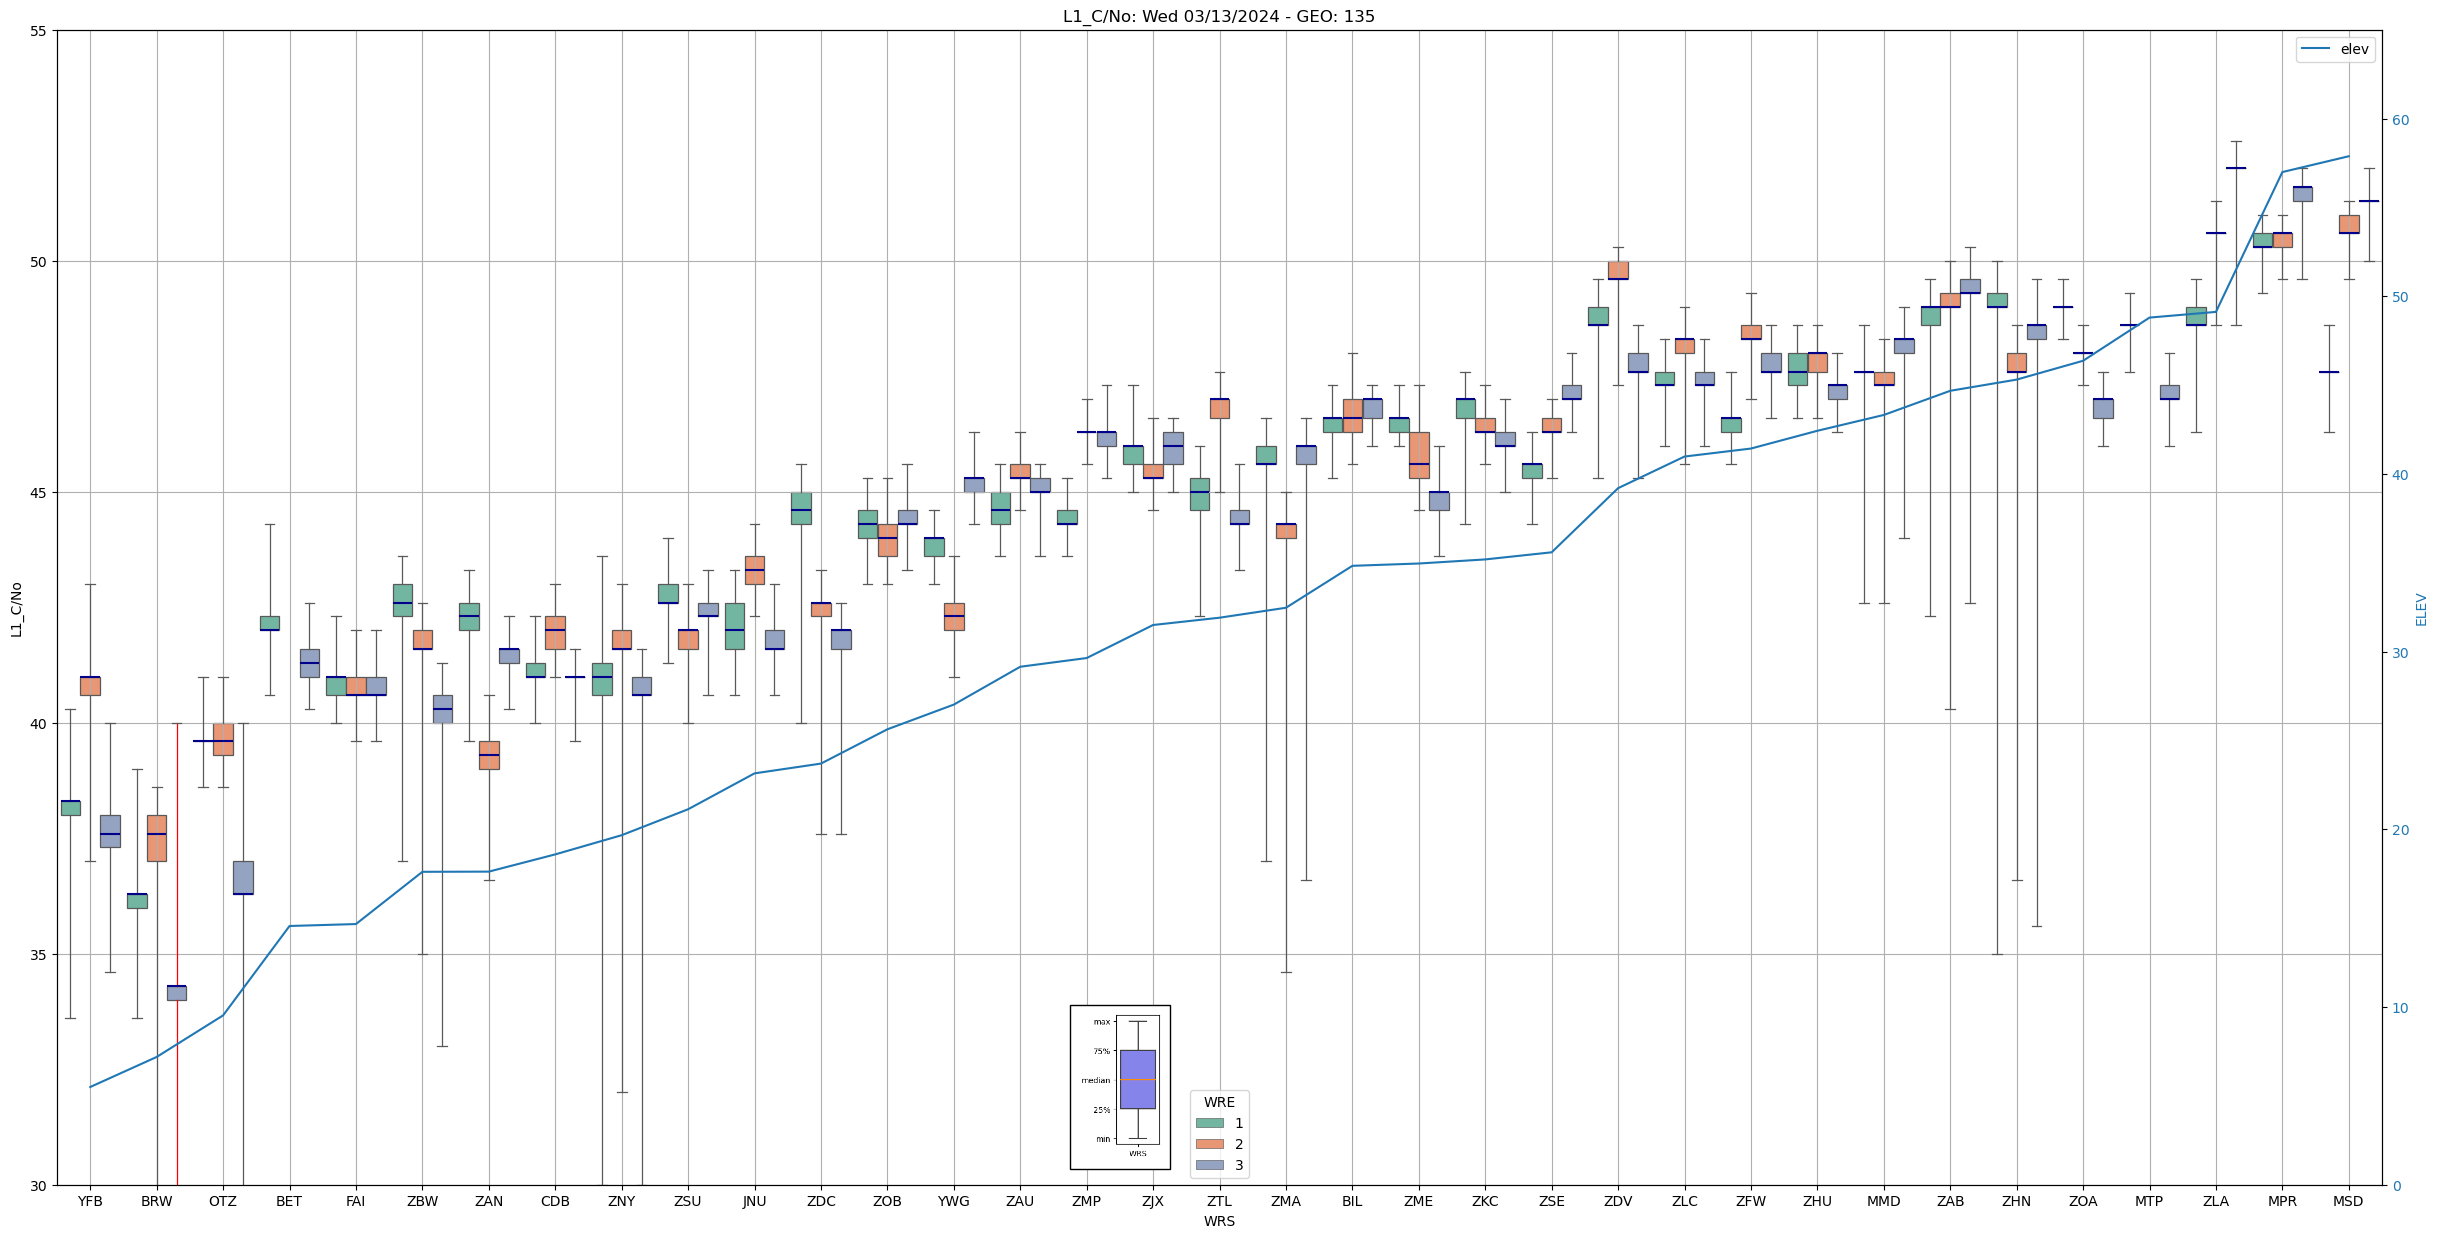This screenshot has height=1238, width=2439.
Task: Click the ZAN station label
Action: coord(489,1202)
